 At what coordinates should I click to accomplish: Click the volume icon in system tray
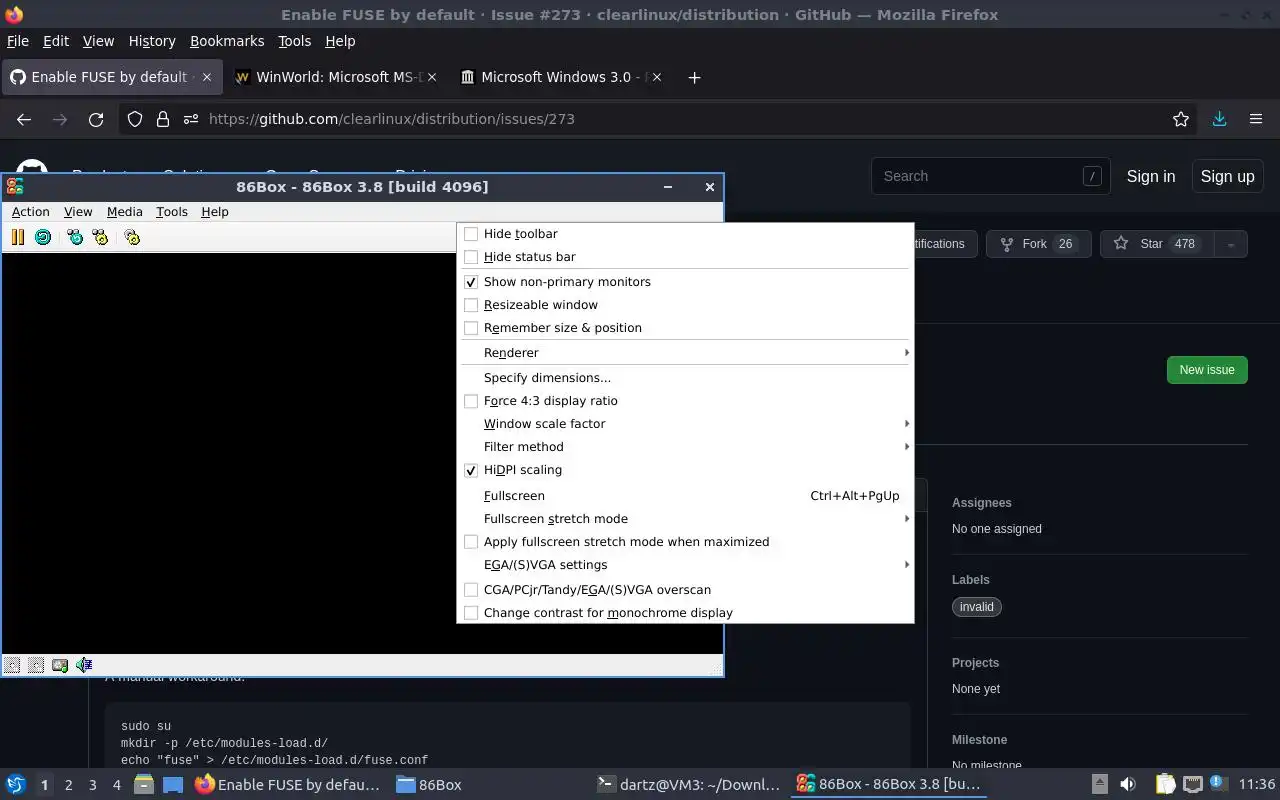click(x=1128, y=784)
